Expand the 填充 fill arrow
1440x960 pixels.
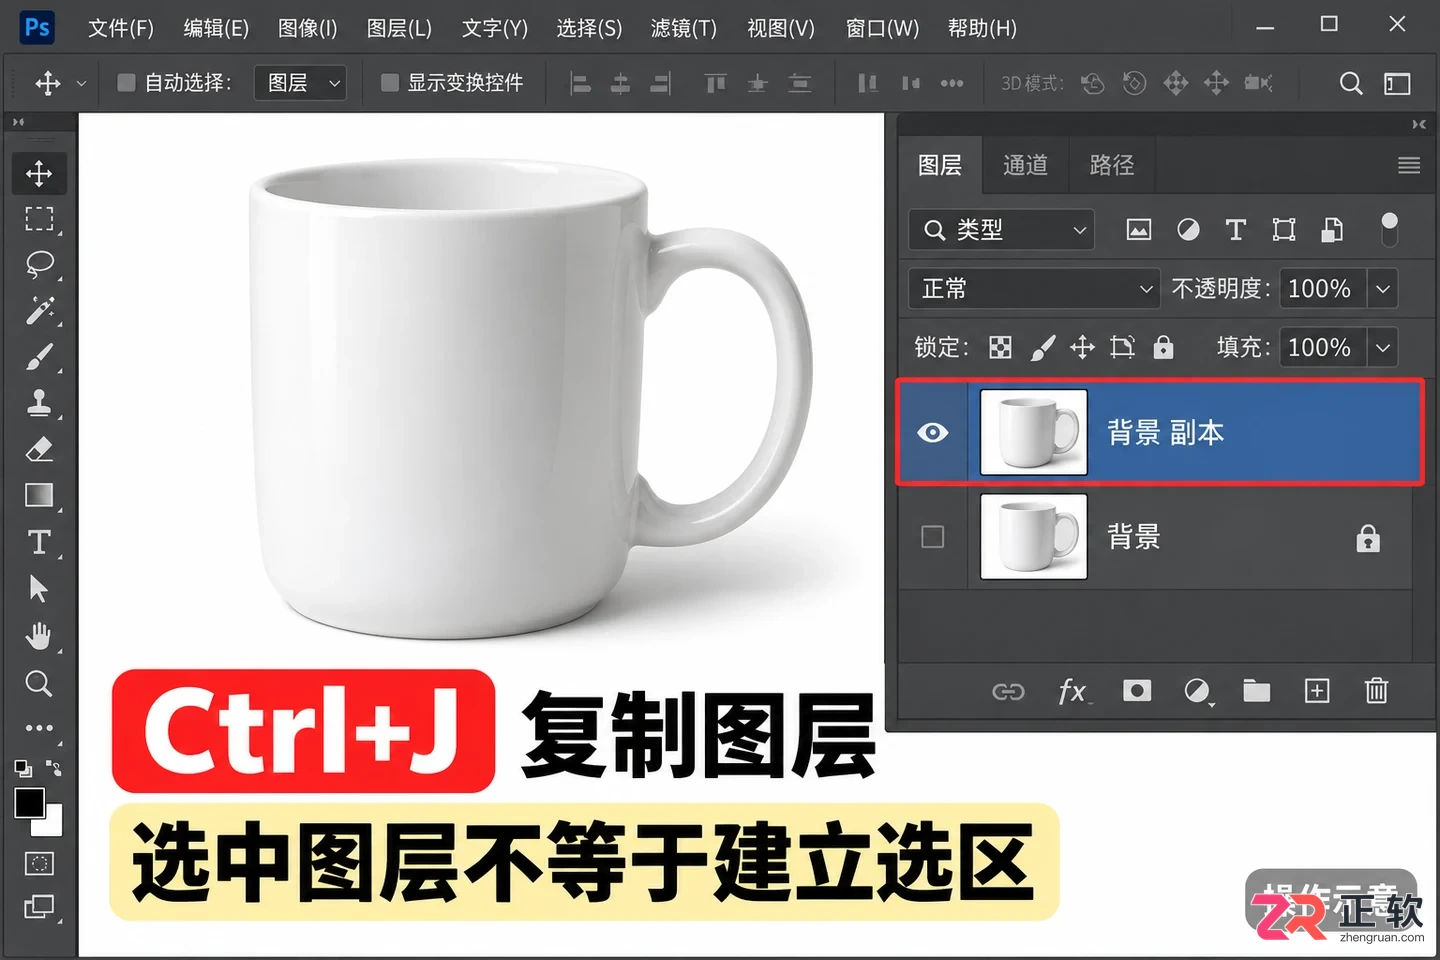pyautogui.click(x=1382, y=348)
